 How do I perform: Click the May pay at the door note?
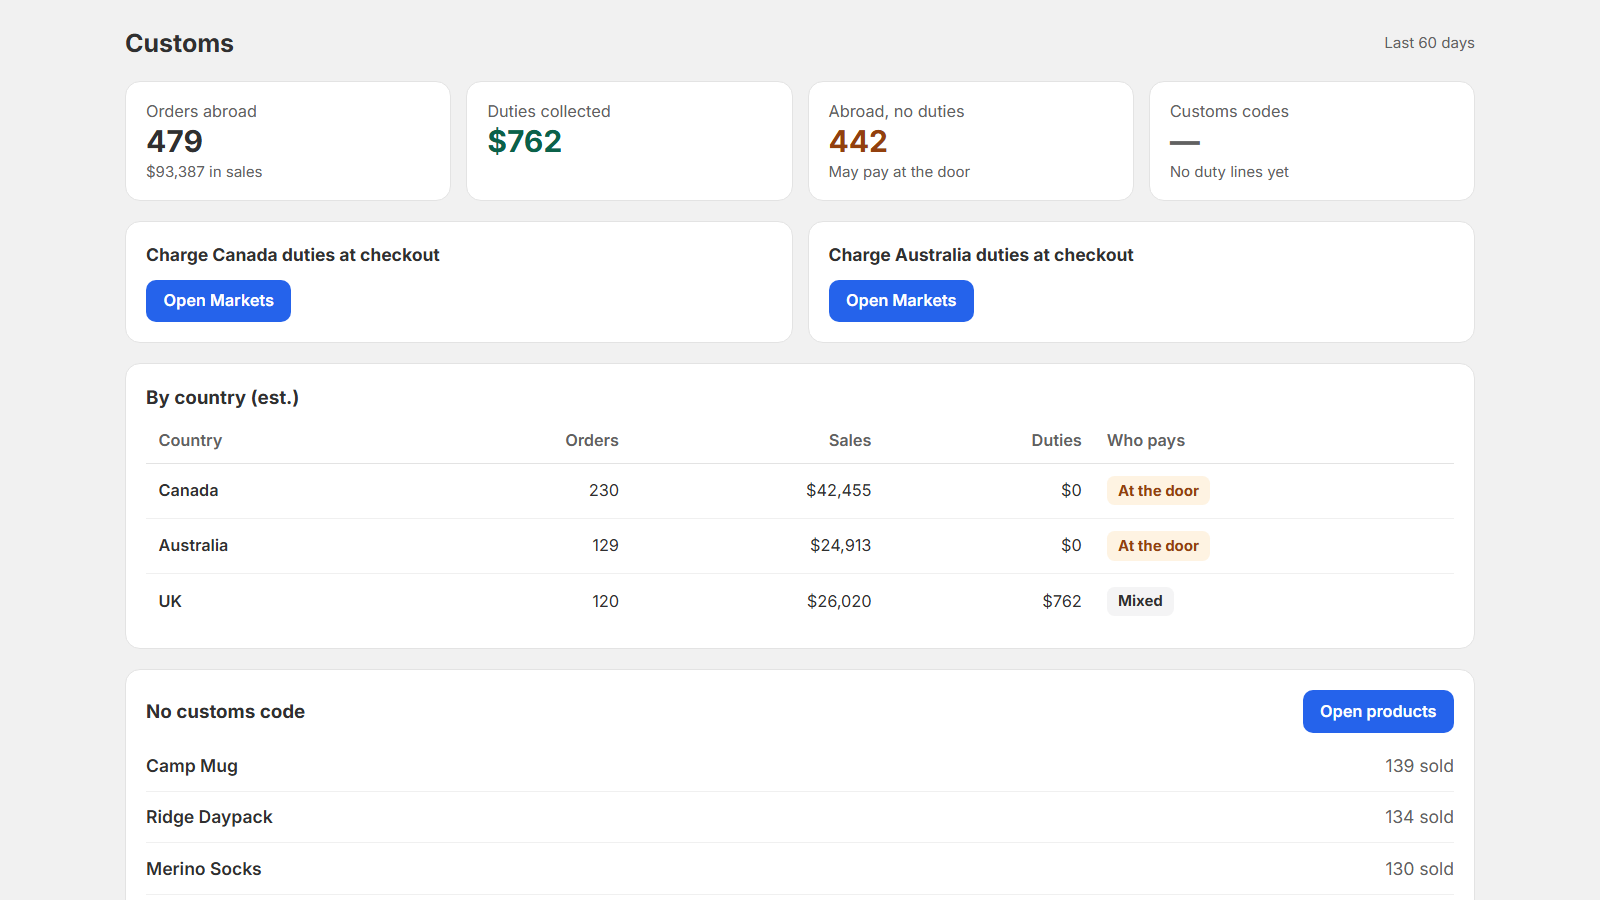(x=899, y=172)
